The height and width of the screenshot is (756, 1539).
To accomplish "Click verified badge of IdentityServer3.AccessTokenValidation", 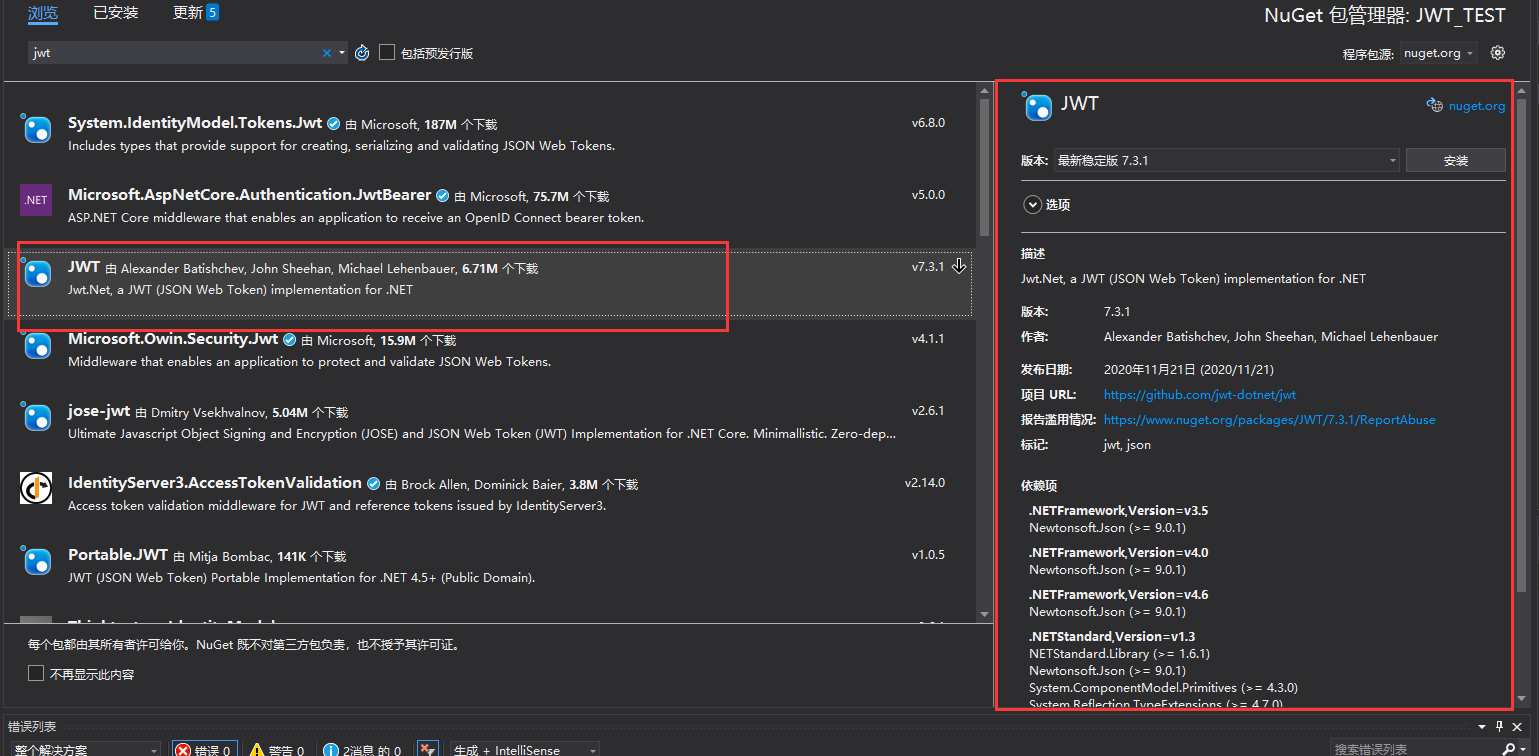I will click(x=374, y=484).
